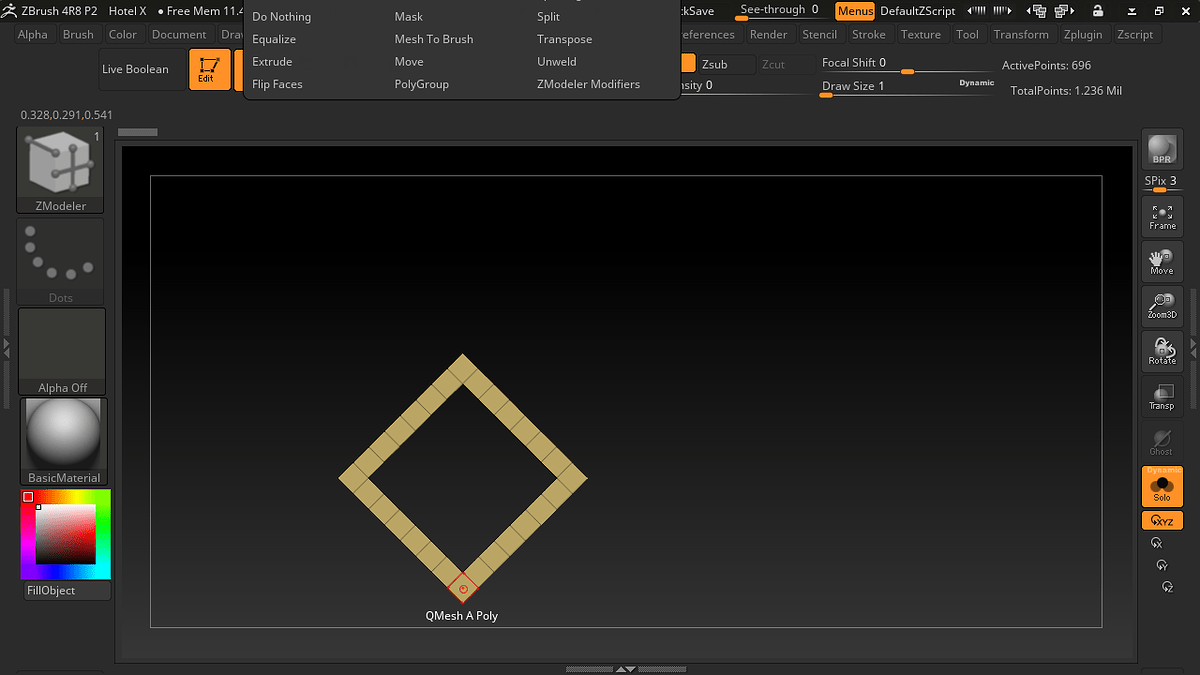Toggle Ghost transparency mode
The height and width of the screenshot is (675, 1200).
coord(1162,441)
